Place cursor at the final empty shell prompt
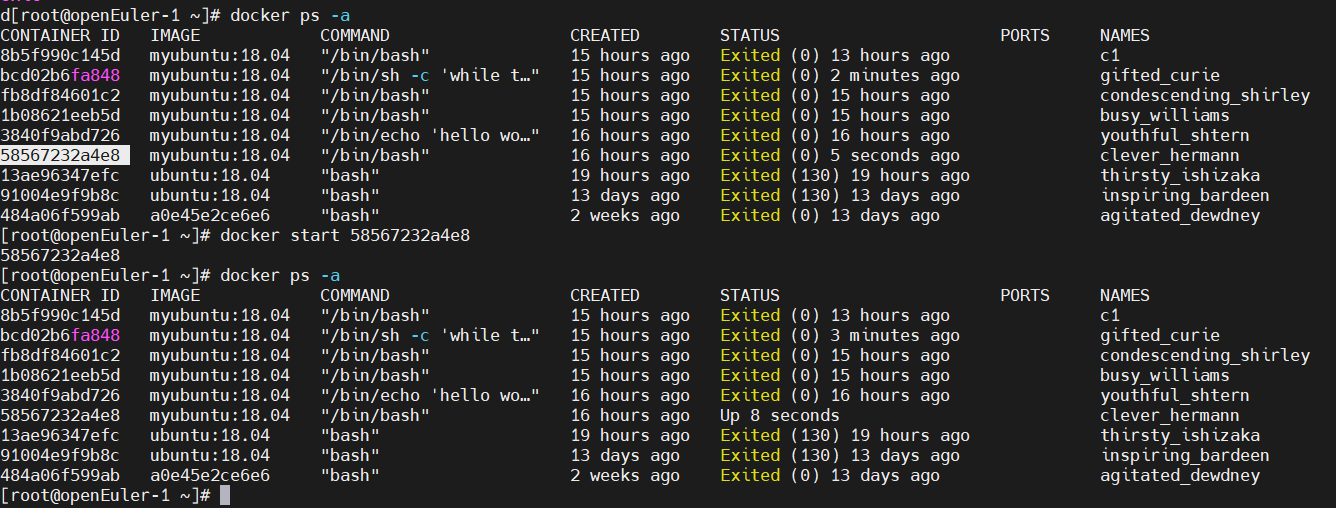The image size is (1336, 508). (225, 495)
